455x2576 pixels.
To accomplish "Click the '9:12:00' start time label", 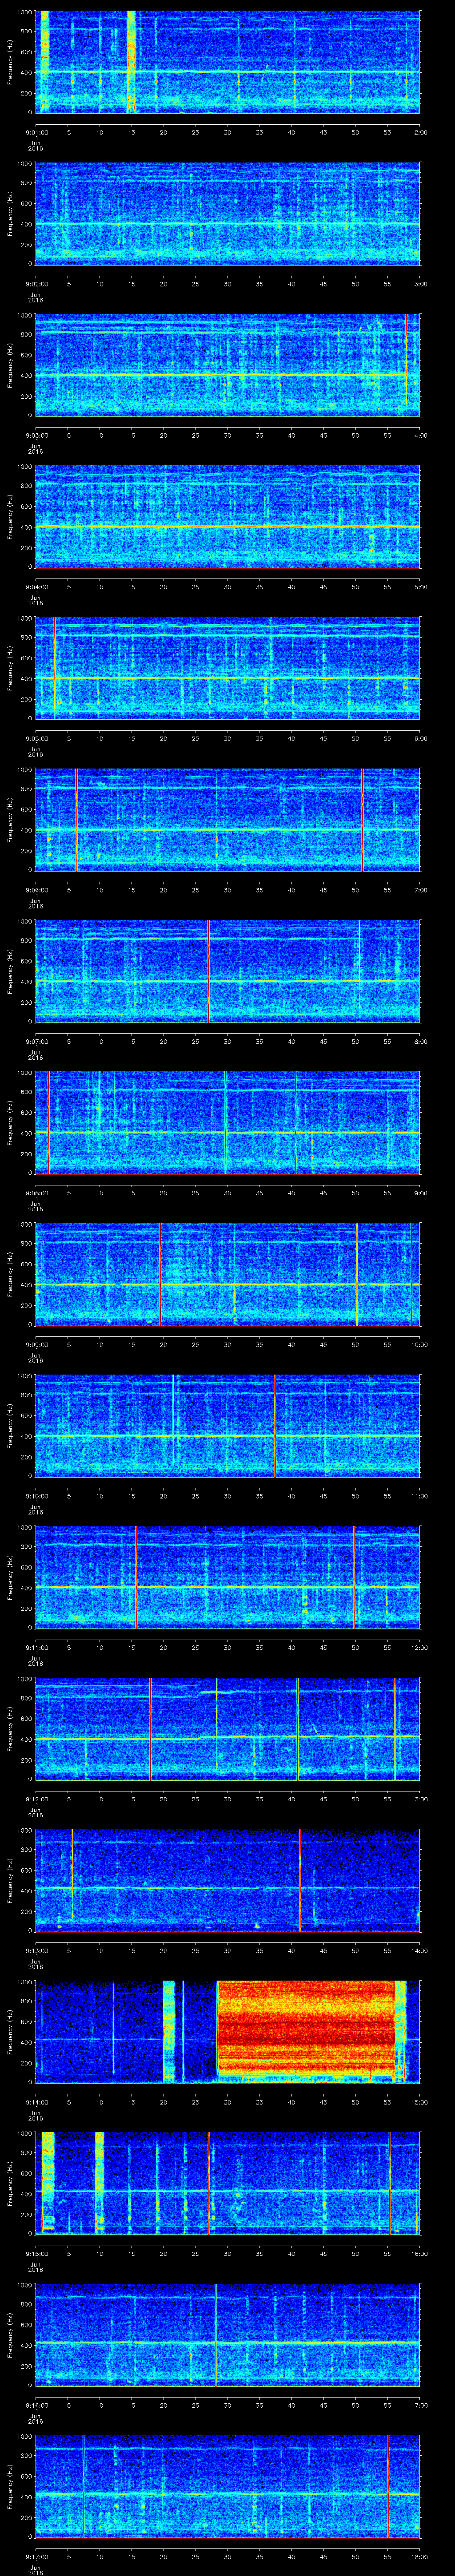I will (x=36, y=1800).
